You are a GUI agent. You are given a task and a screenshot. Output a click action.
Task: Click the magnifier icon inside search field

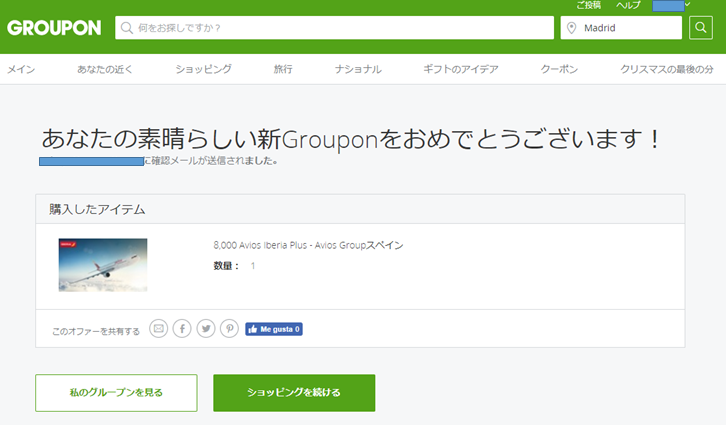(126, 28)
